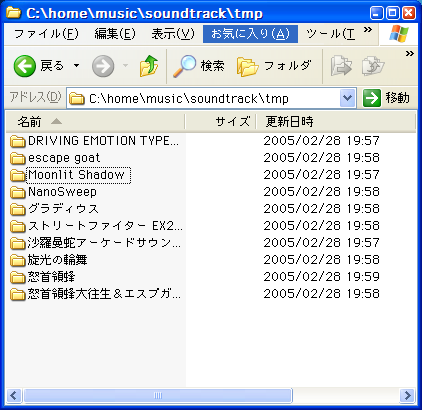Select the 旋光の輪舞 folder icon

tap(18, 260)
